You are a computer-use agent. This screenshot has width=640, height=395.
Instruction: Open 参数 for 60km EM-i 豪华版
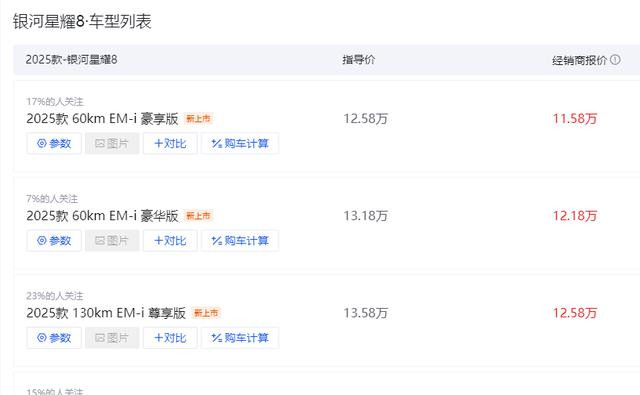click(54, 241)
